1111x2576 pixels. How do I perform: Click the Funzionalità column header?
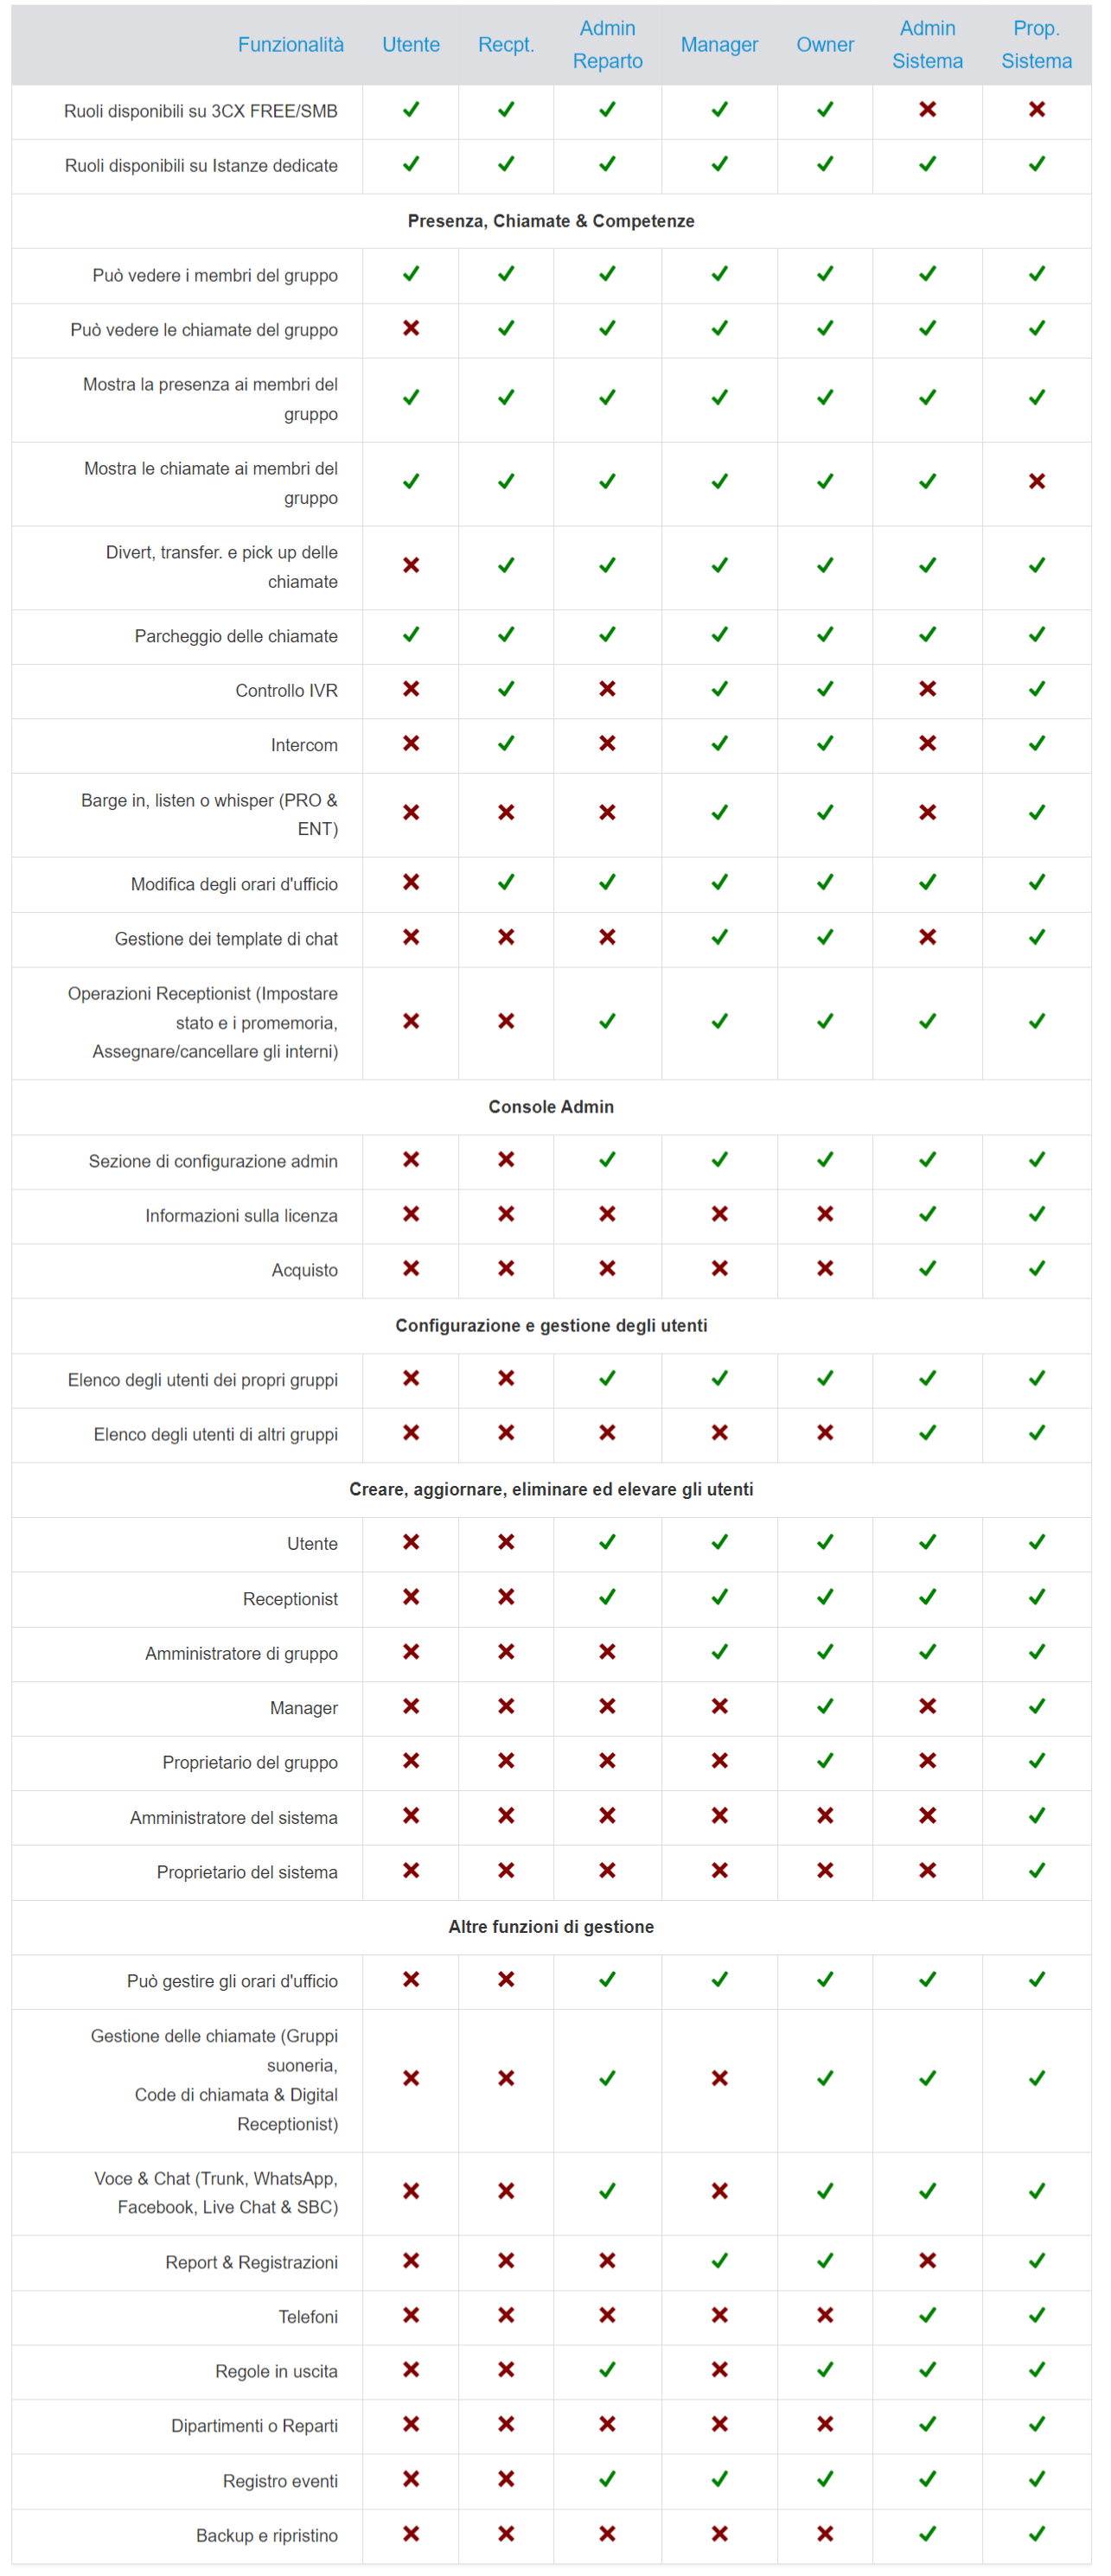[x=290, y=45]
